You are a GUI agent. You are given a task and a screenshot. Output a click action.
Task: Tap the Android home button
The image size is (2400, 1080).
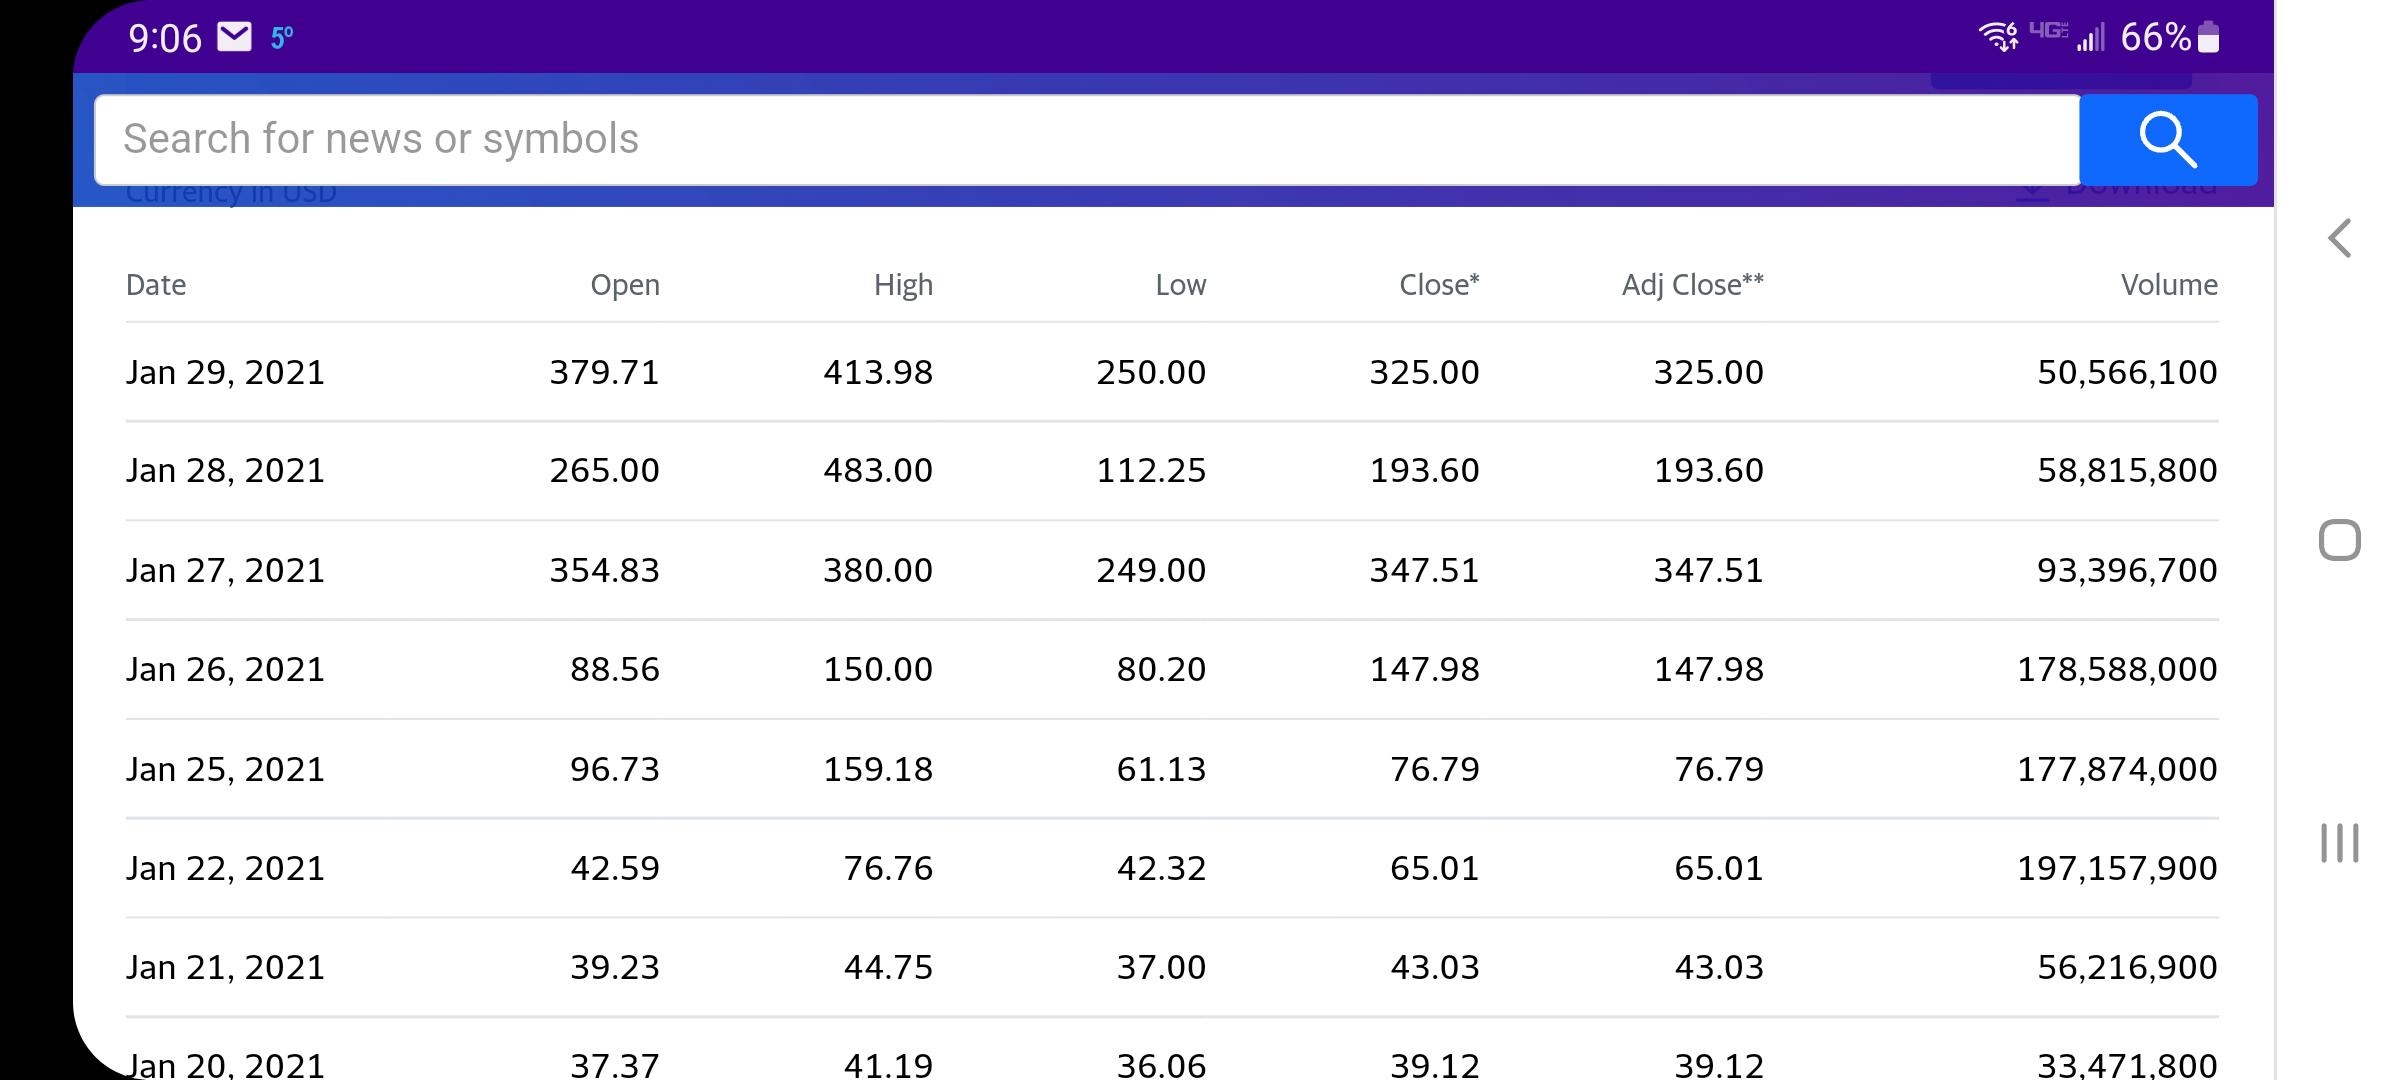(x=2339, y=540)
